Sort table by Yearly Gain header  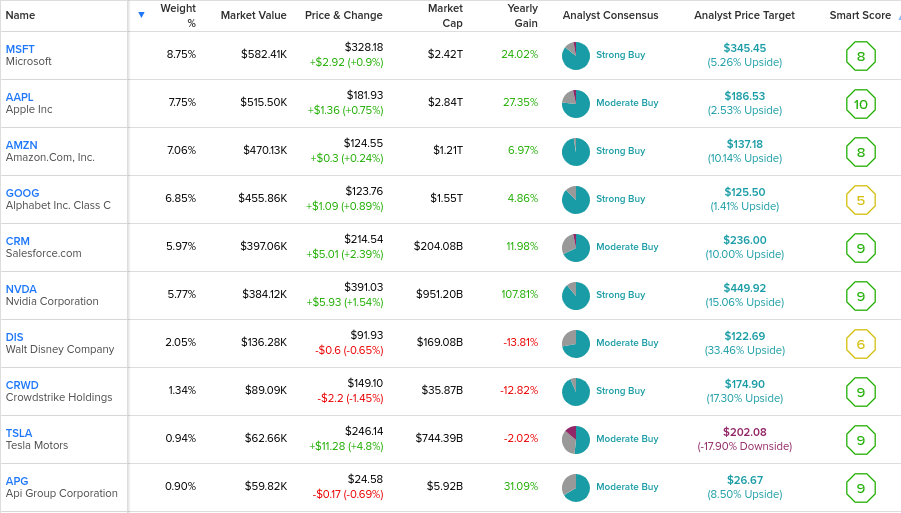coord(522,16)
